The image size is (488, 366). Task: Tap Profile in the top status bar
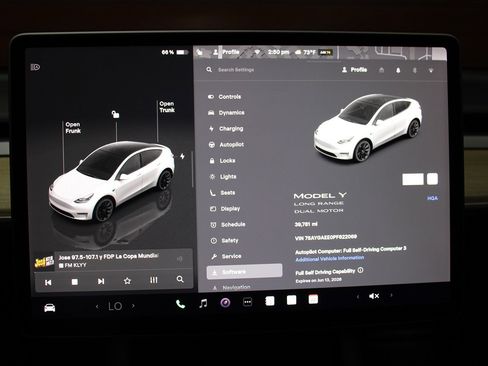(227, 52)
